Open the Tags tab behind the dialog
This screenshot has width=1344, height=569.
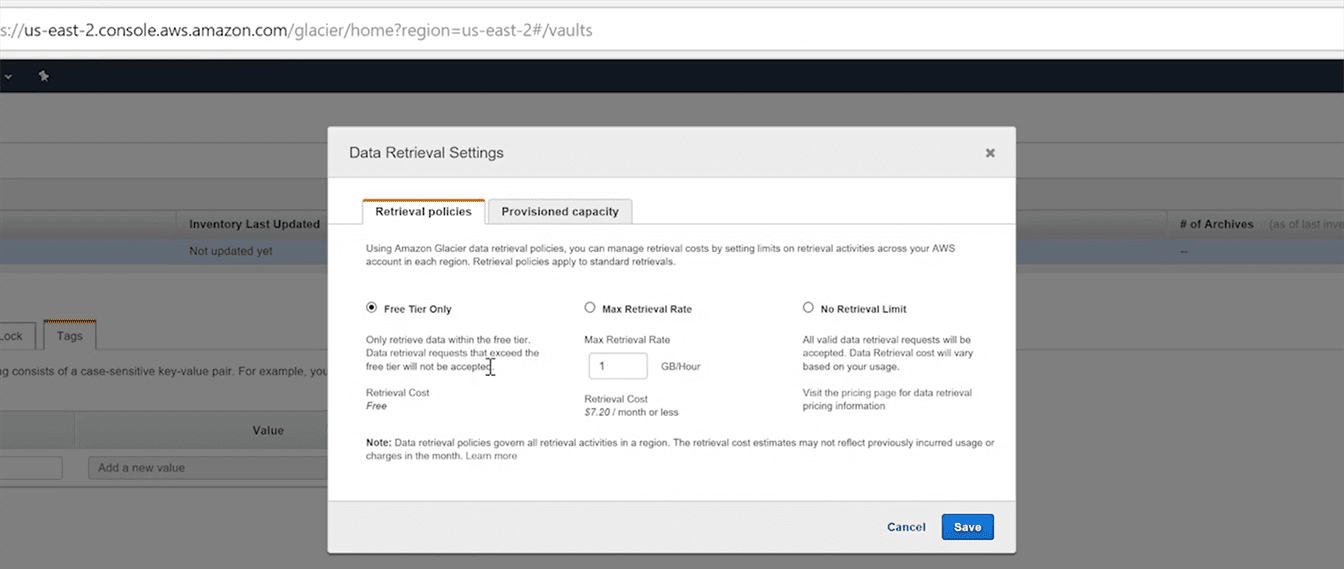70,336
